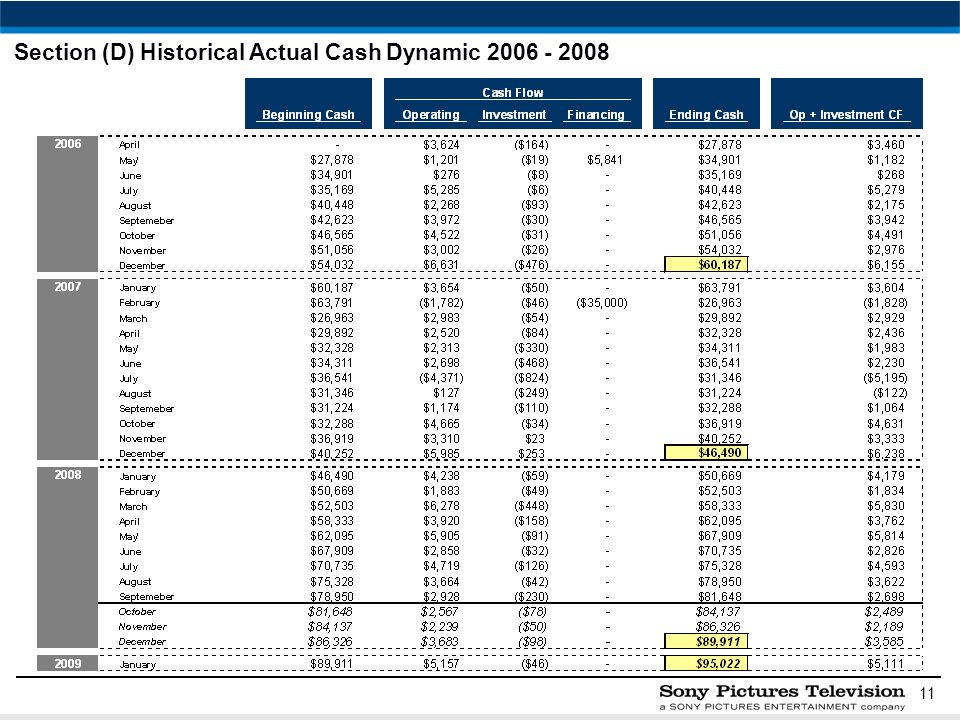Click Op + Investment value $6,238
Viewport: 960px width, 720px height.
(x=885, y=453)
